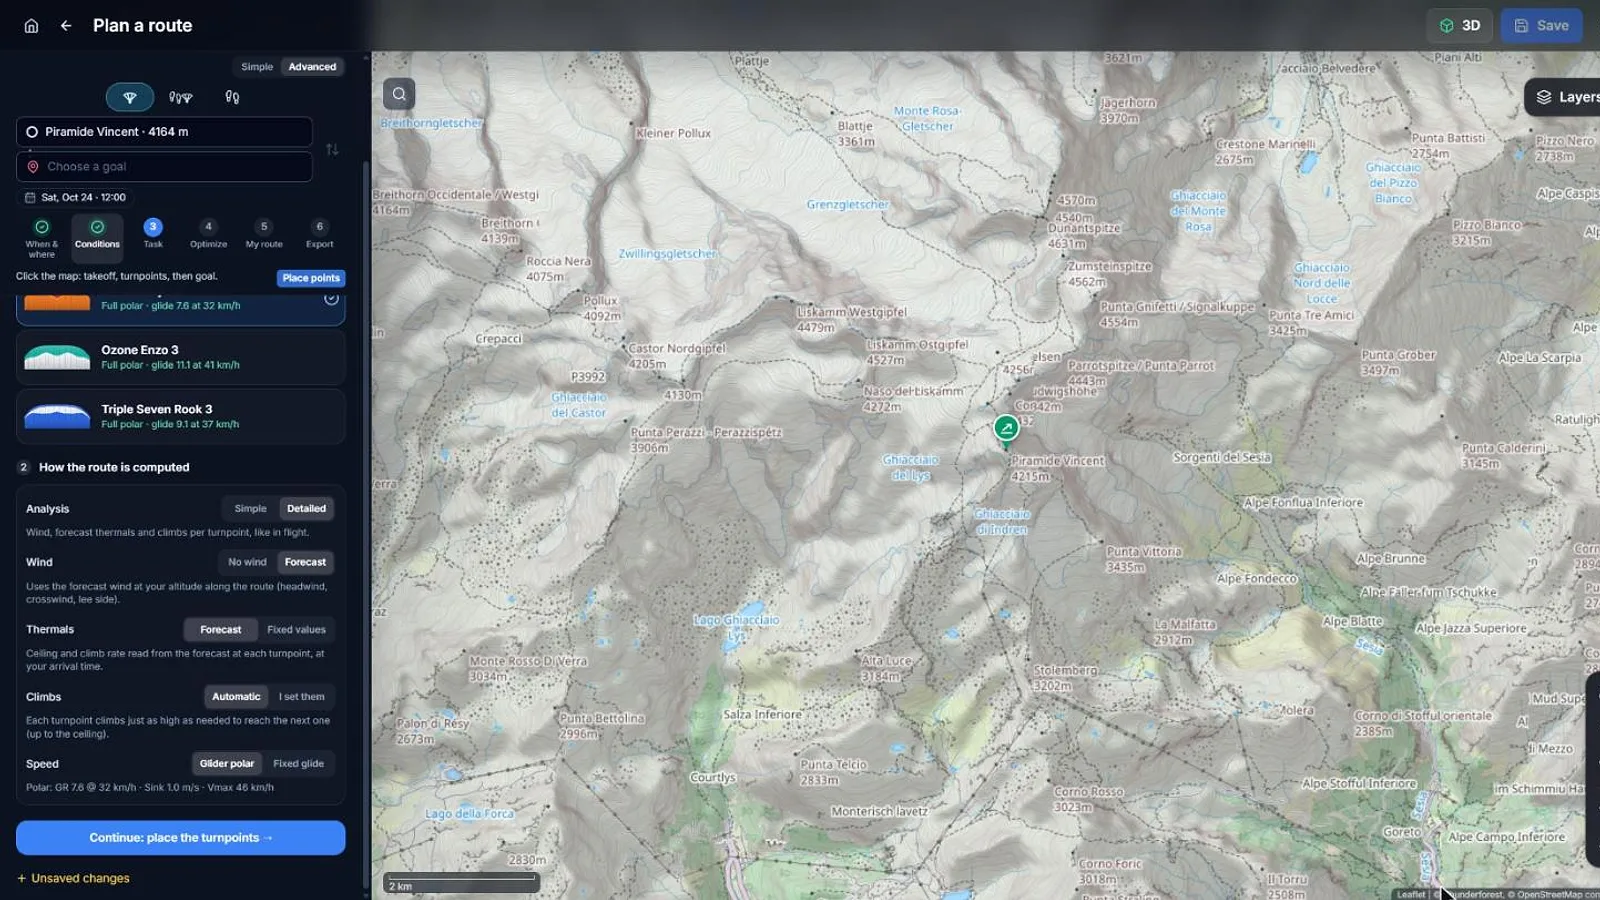Toggle the 3D map view

pyautogui.click(x=1459, y=26)
